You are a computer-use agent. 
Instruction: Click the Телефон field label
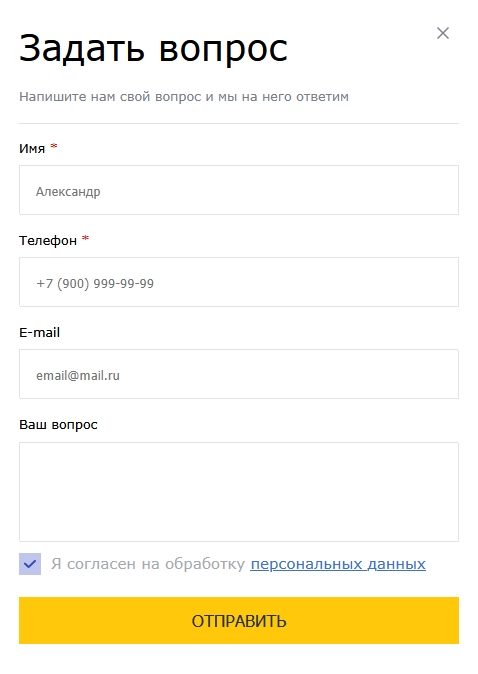pyautogui.click(x=48, y=241)
